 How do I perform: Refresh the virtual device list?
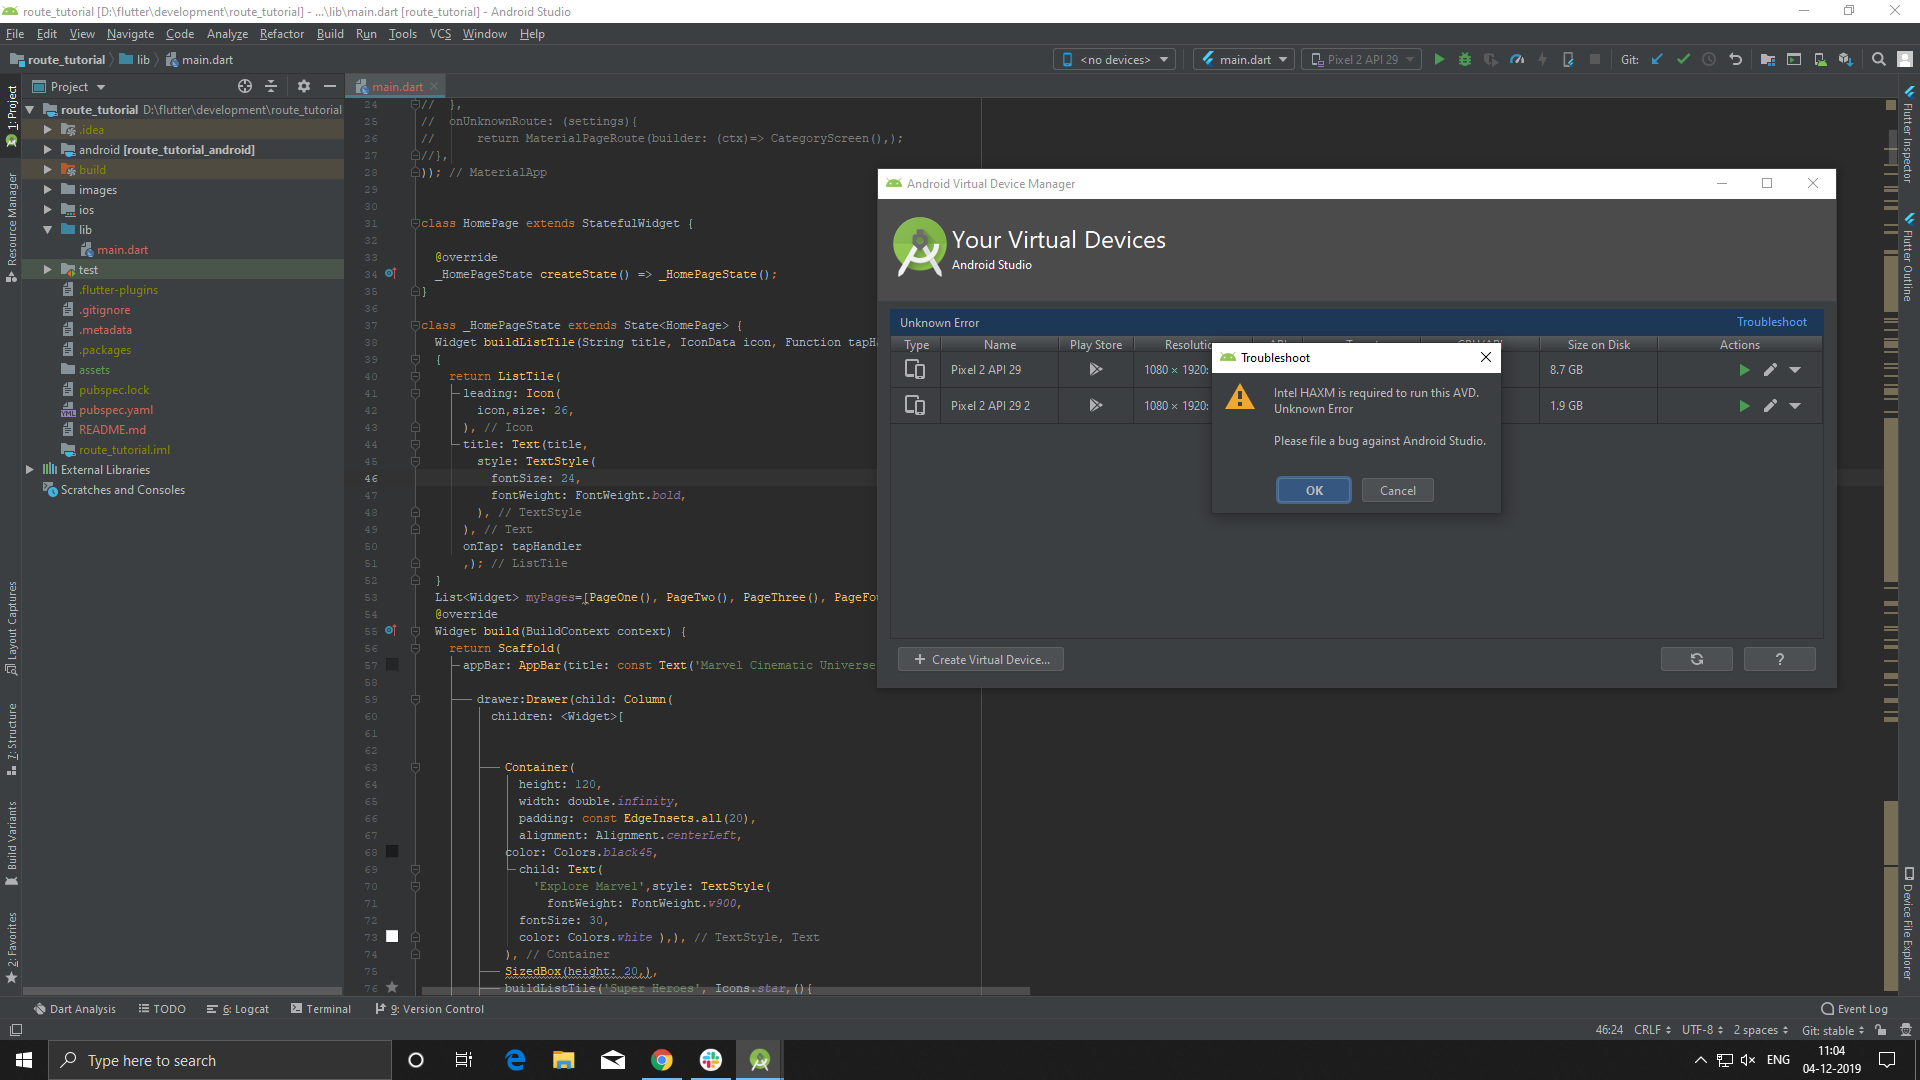1696,660
